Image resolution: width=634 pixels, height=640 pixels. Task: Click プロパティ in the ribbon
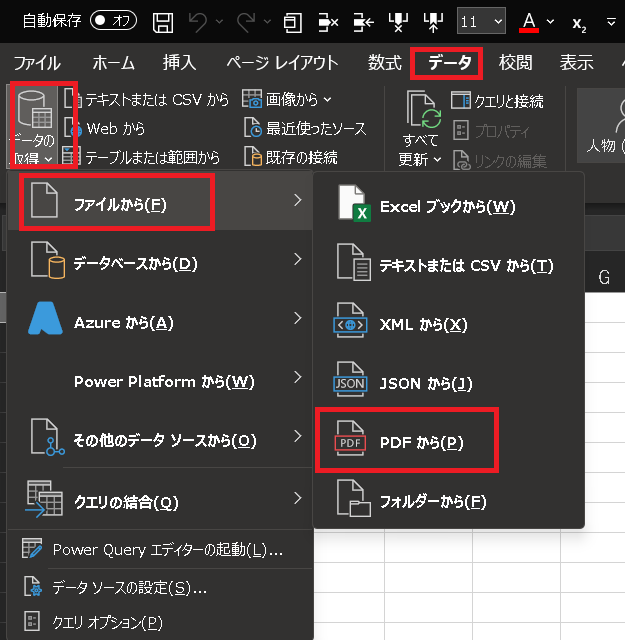(x=492, y=131)
